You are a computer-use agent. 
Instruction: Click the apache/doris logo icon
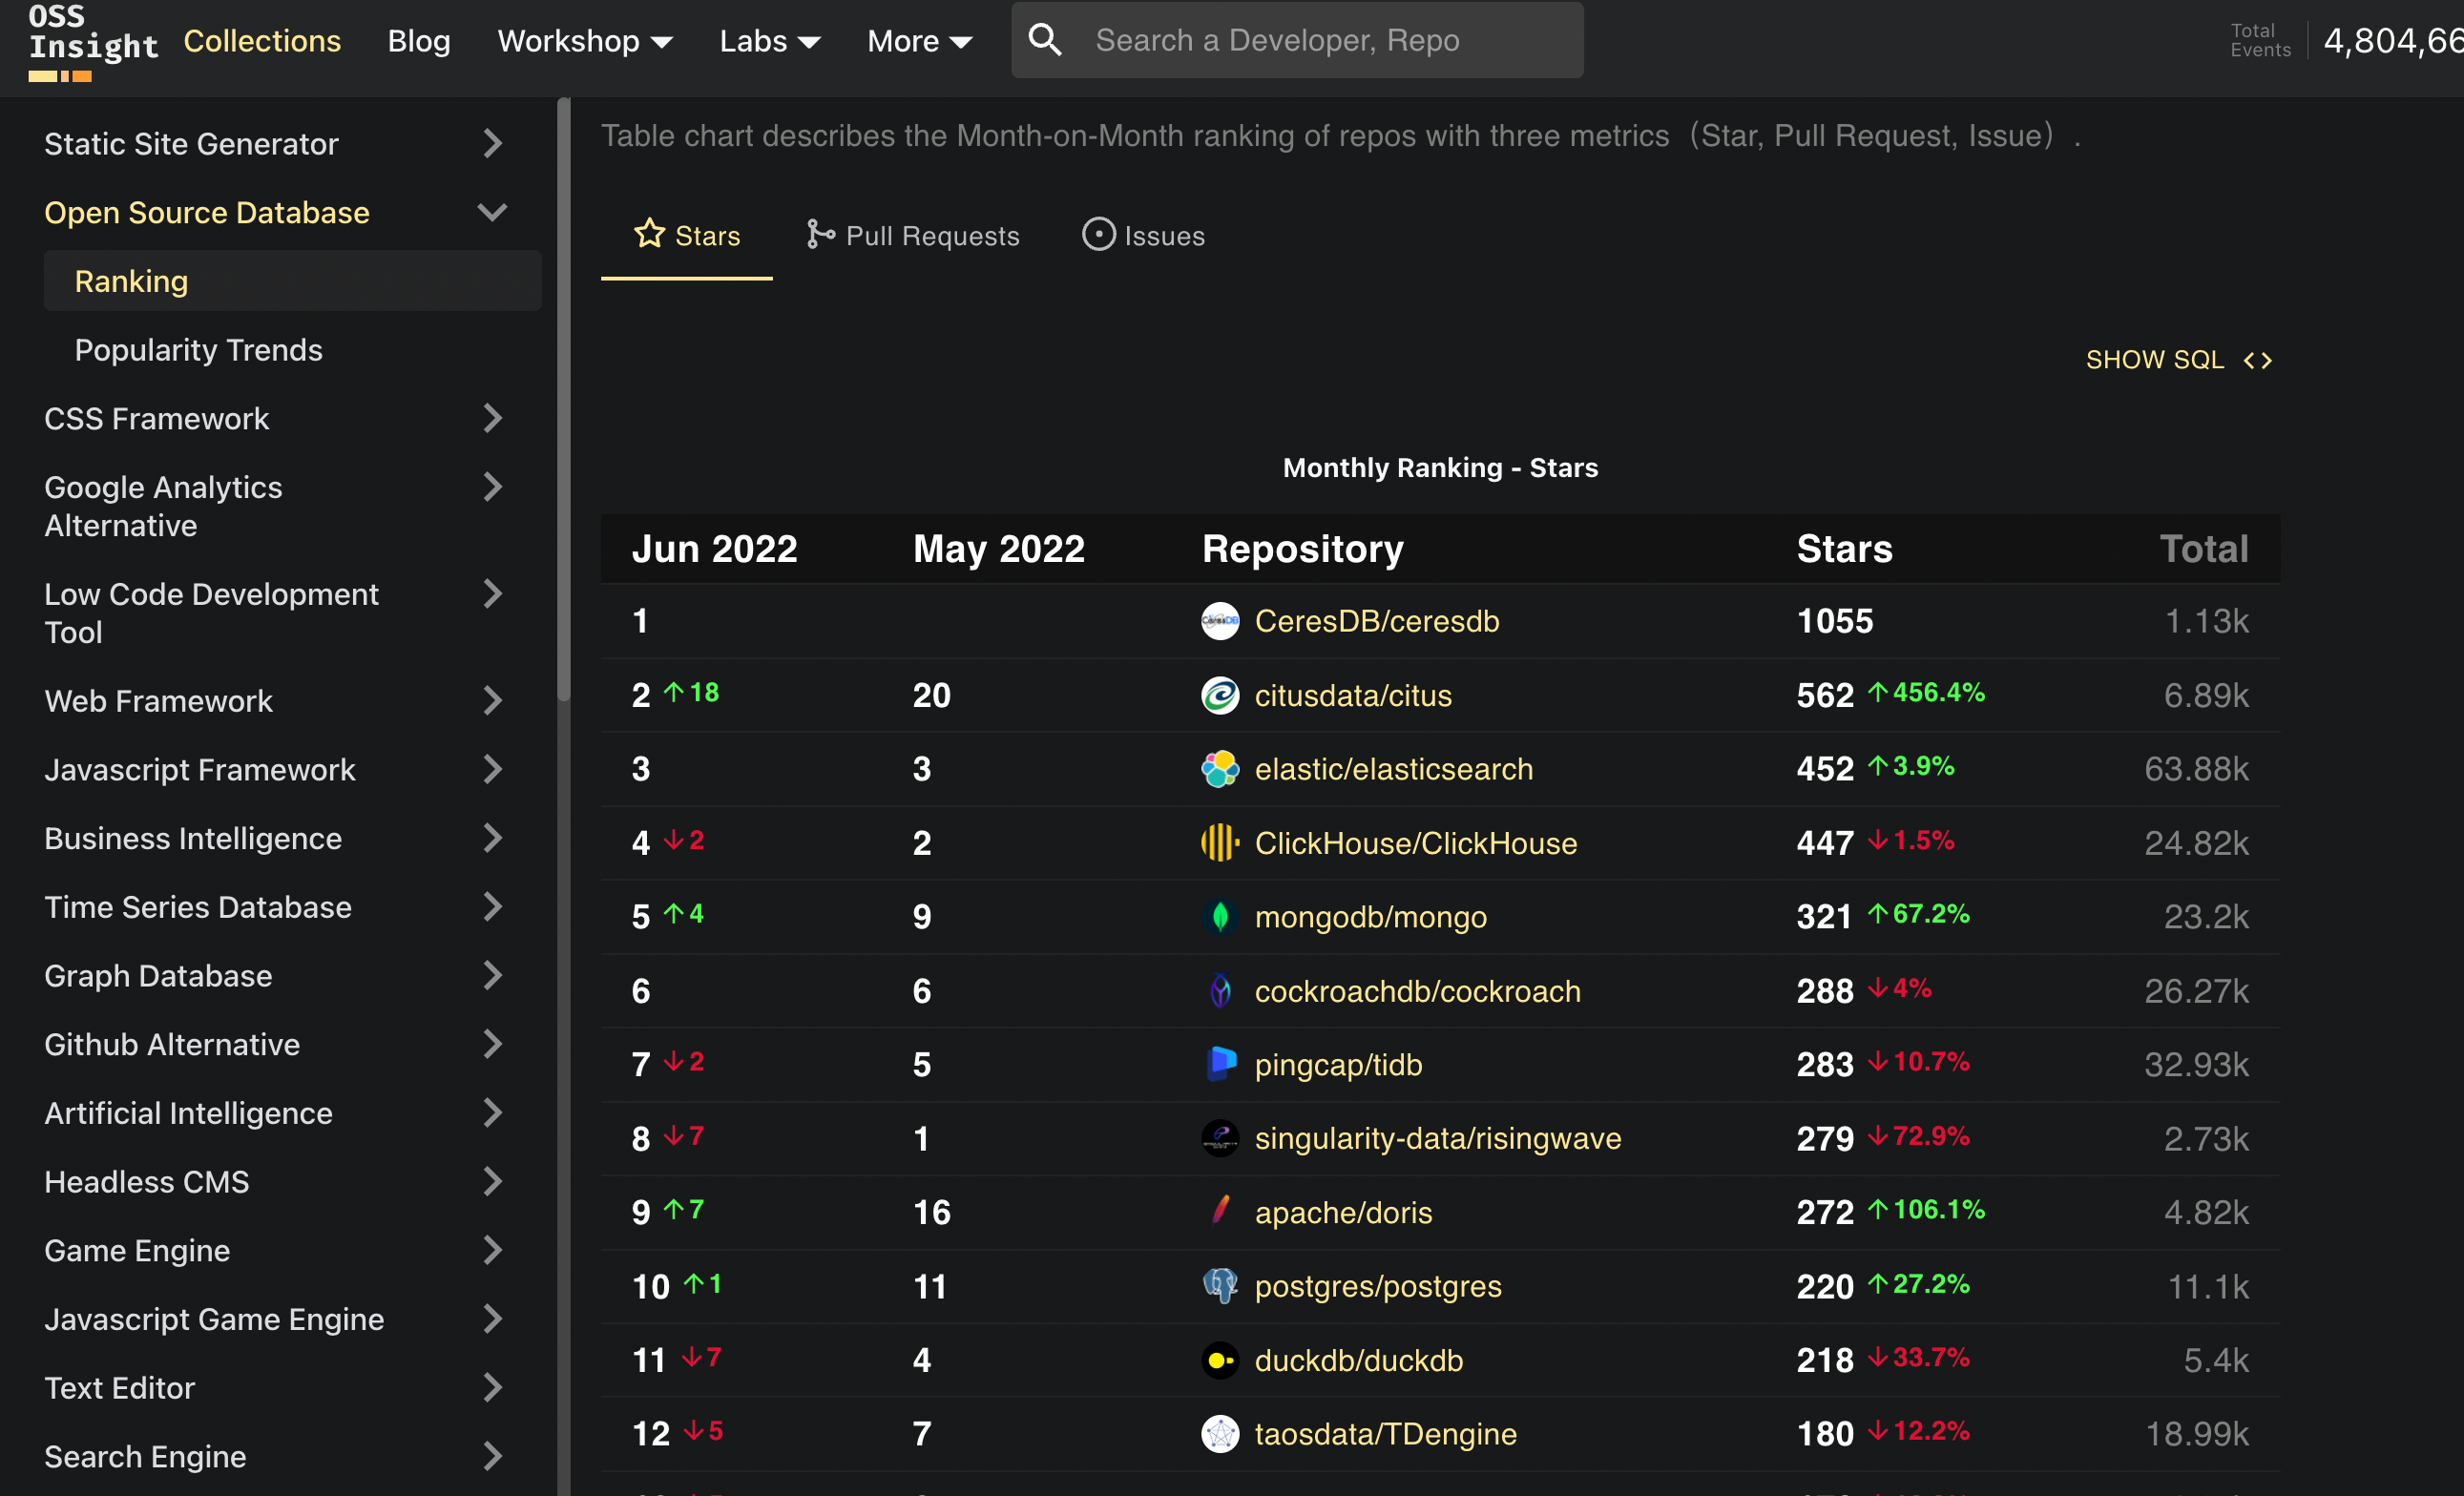[1219, 1212]
